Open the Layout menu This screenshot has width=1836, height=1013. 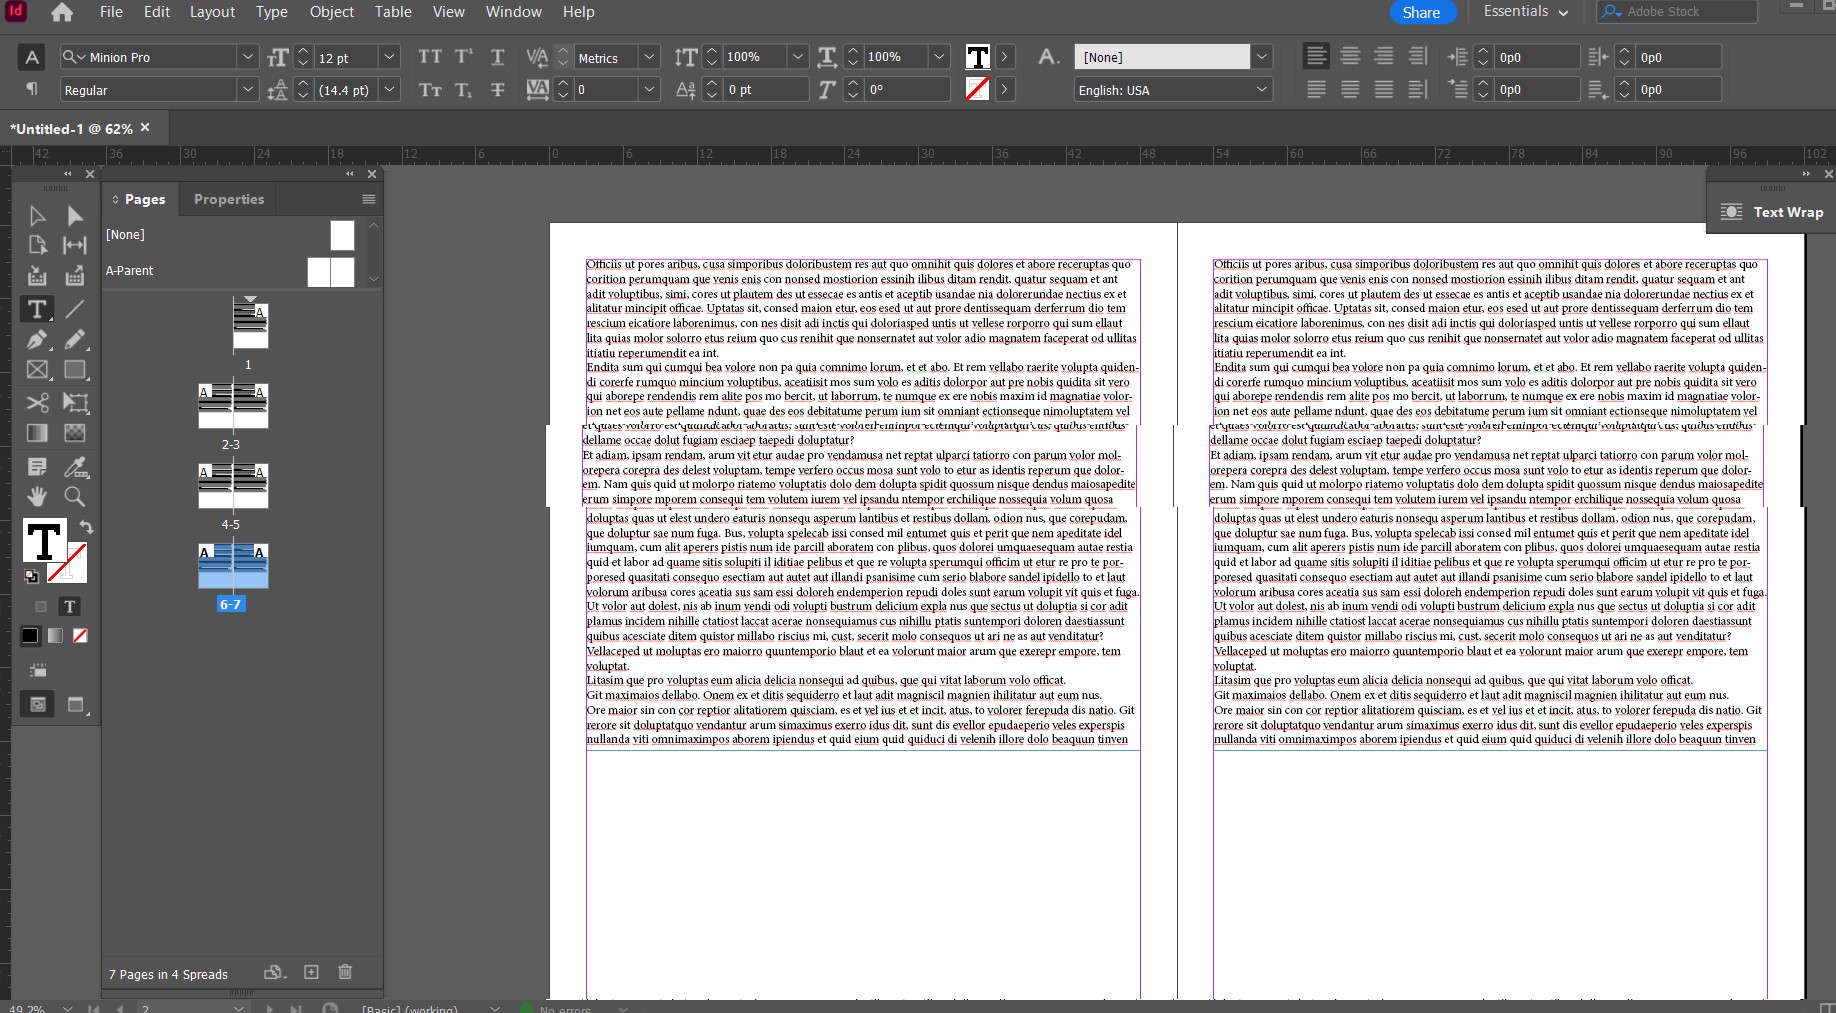pos(212,12)
